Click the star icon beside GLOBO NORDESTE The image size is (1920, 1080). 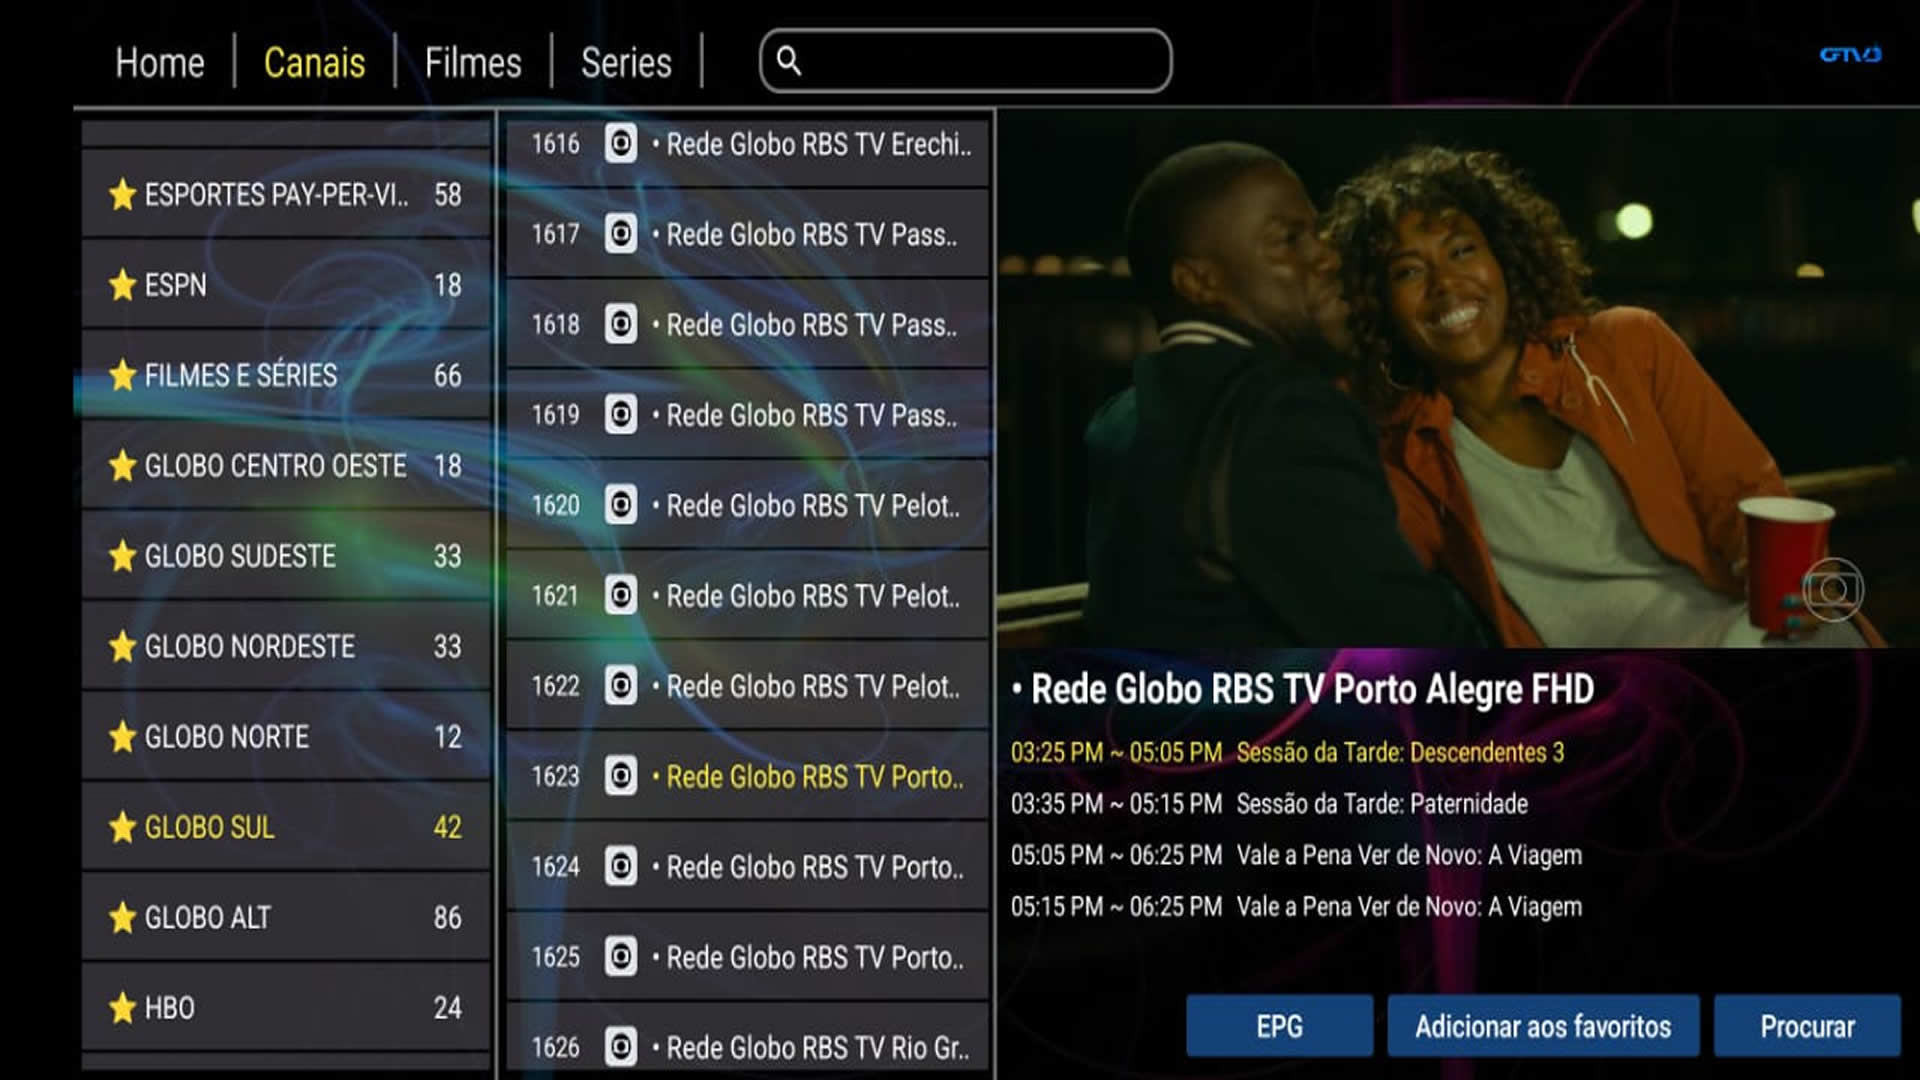coord(122,647)
